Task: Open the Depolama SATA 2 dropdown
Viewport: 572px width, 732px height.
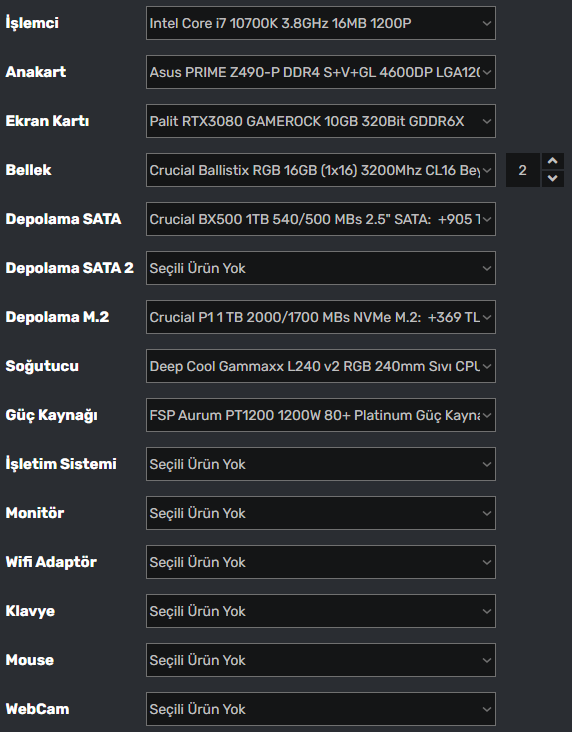Action: coord(321,268)
